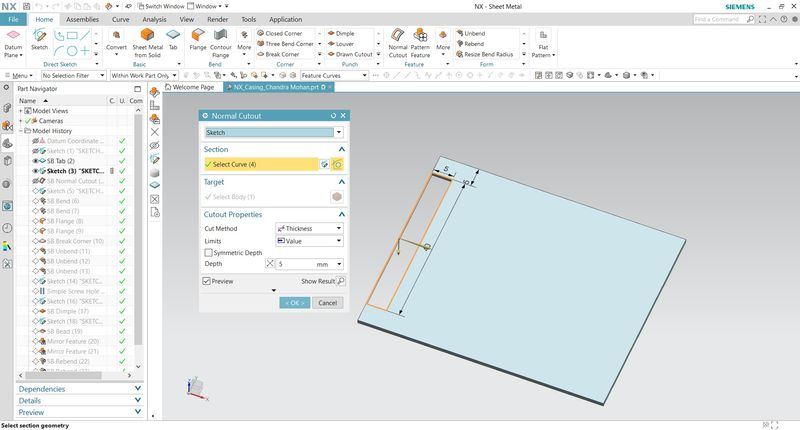This screenshot has height=430, width=800.
Task: Select the Louver punch tool
Action: pyautogui.click(x=341, y=44)
